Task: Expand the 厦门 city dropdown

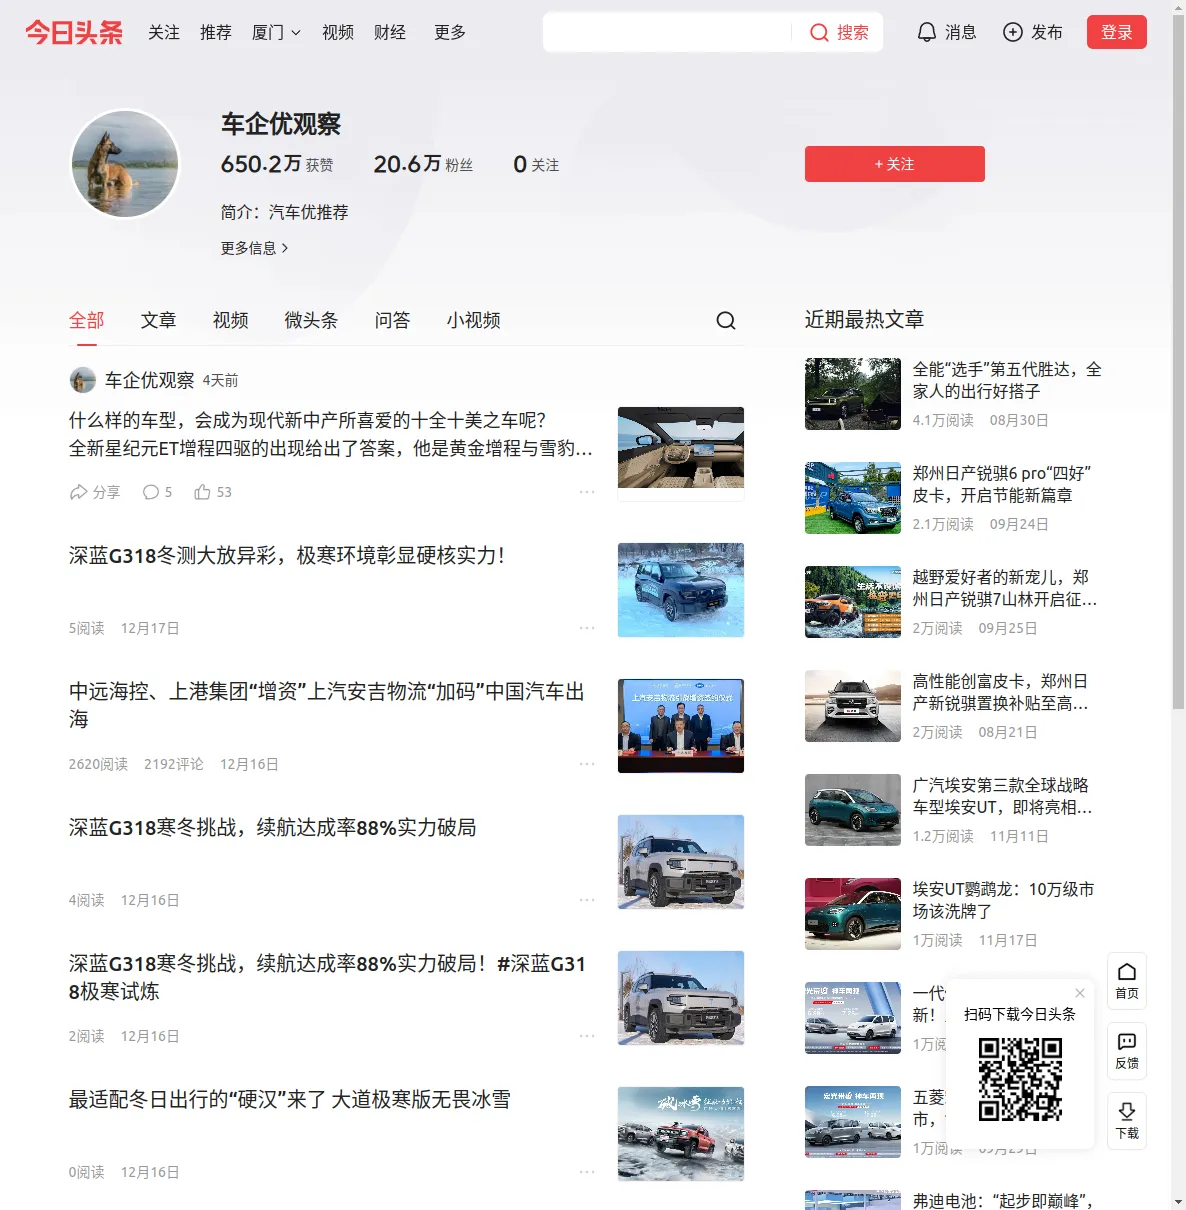Action: tap(276, 33)
